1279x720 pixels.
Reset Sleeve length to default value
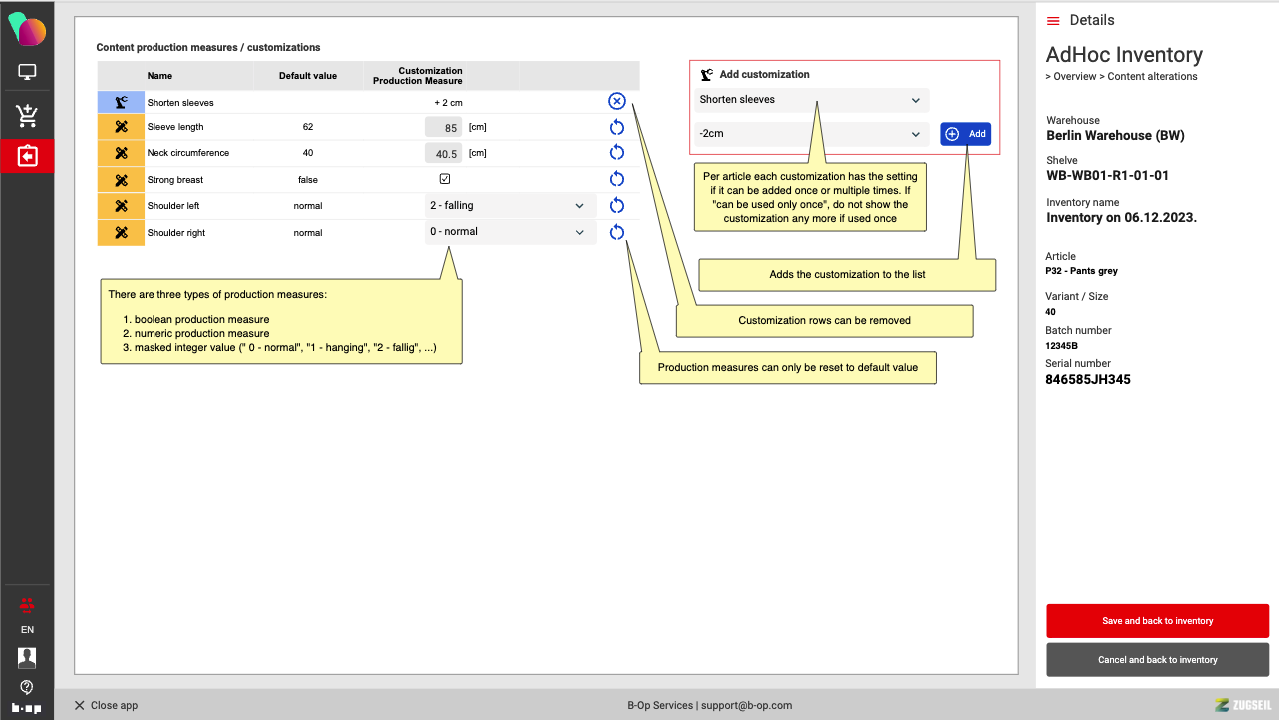point(617,127)
